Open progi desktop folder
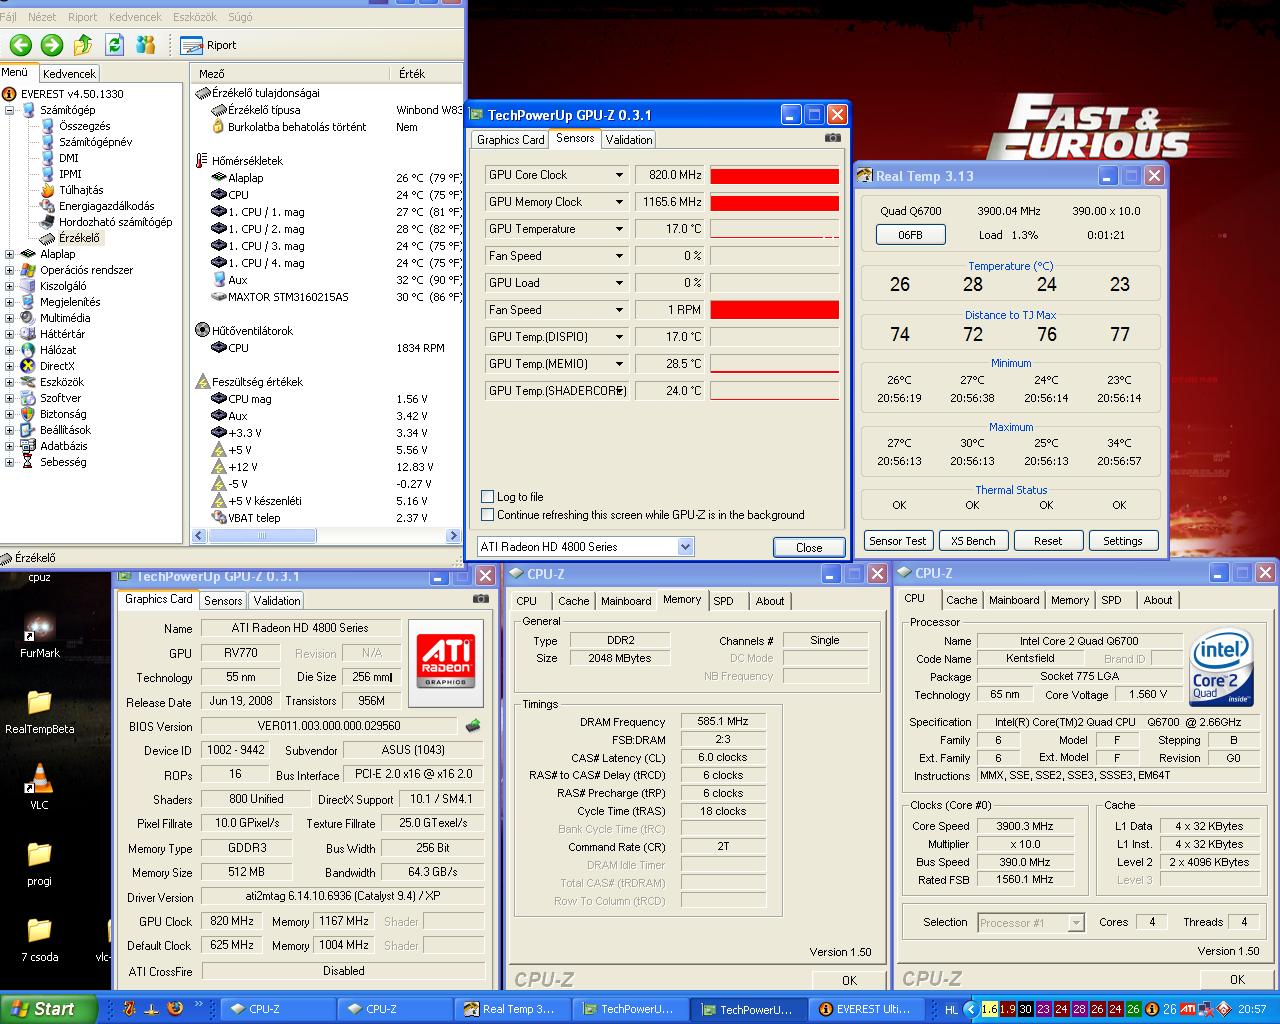Image resolution: width=1280 pixels, height=1024 pixels. (39, 862)
